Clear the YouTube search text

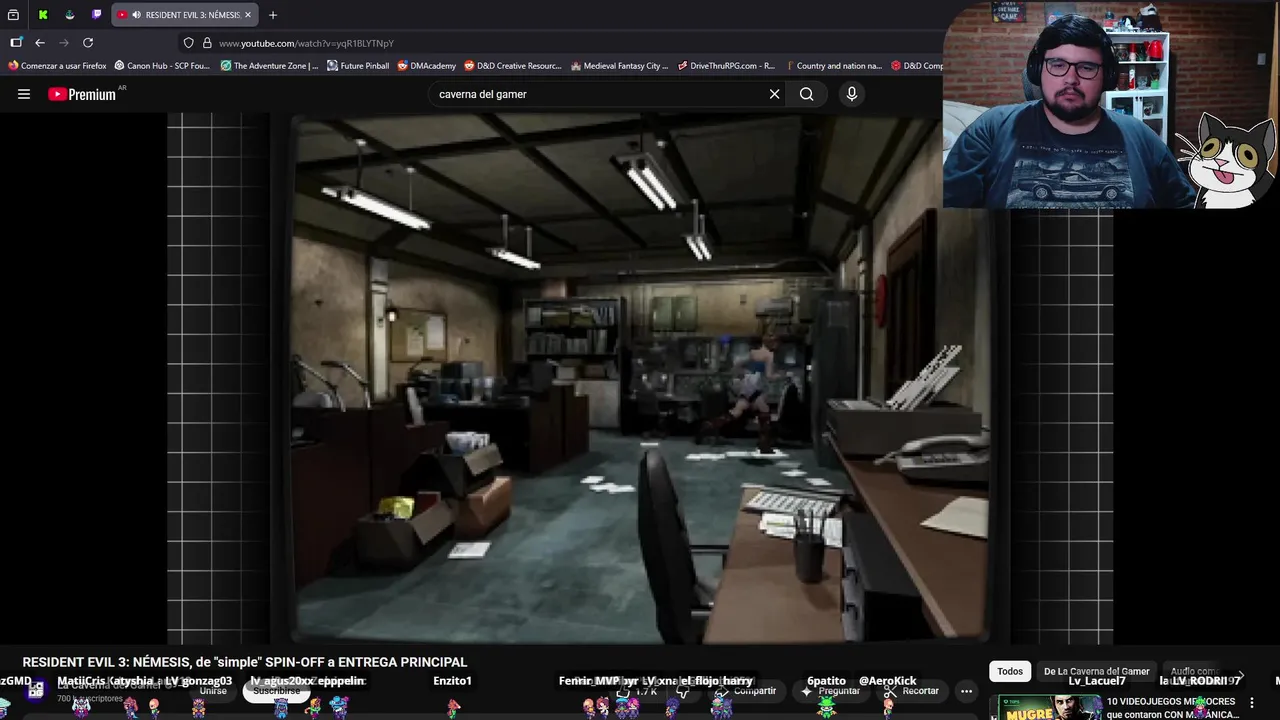pyautogui.click(x=774, y=94)
